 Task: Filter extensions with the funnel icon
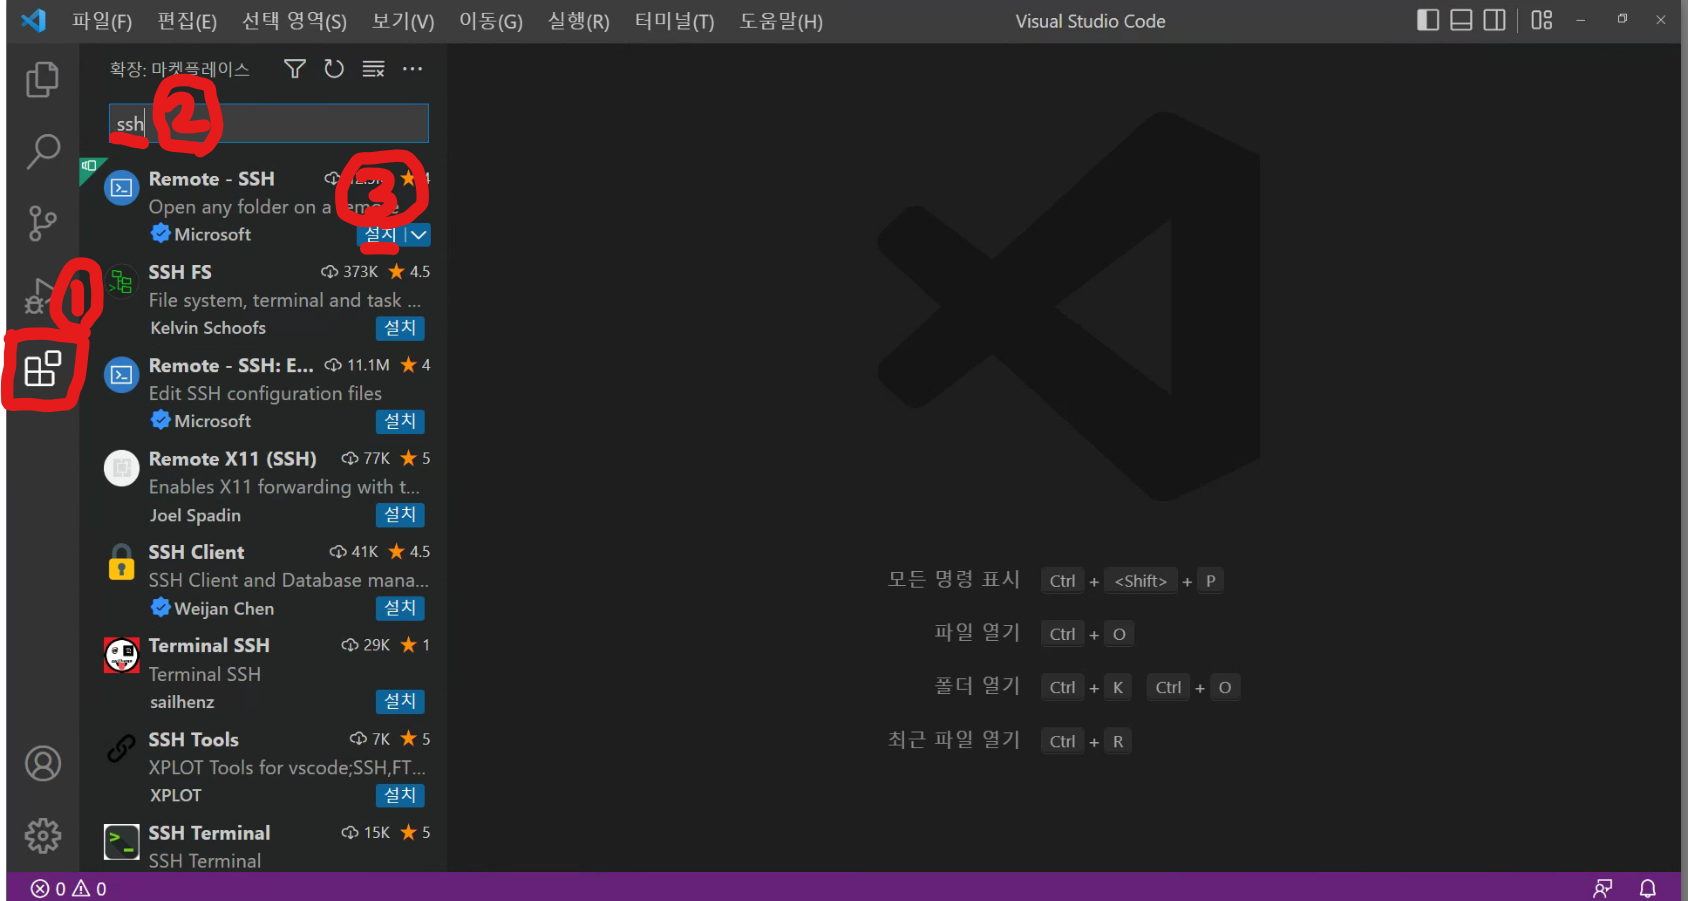point(294,69)
